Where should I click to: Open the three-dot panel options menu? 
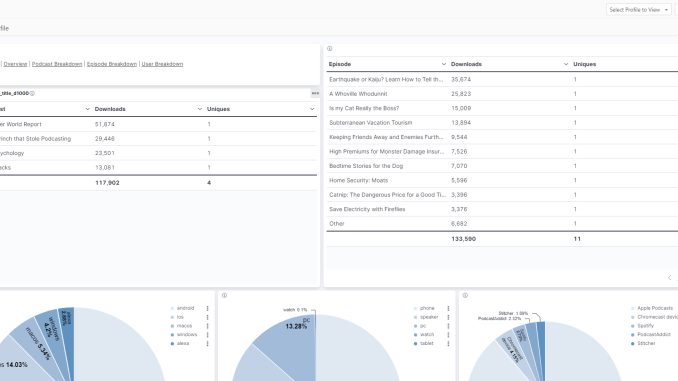point(315,93)
